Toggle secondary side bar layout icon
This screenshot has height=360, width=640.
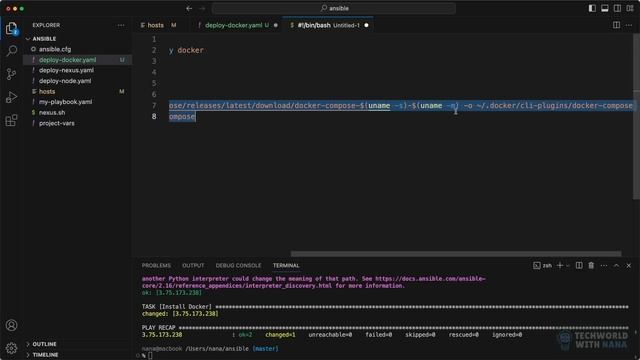[x=617, y=8]
